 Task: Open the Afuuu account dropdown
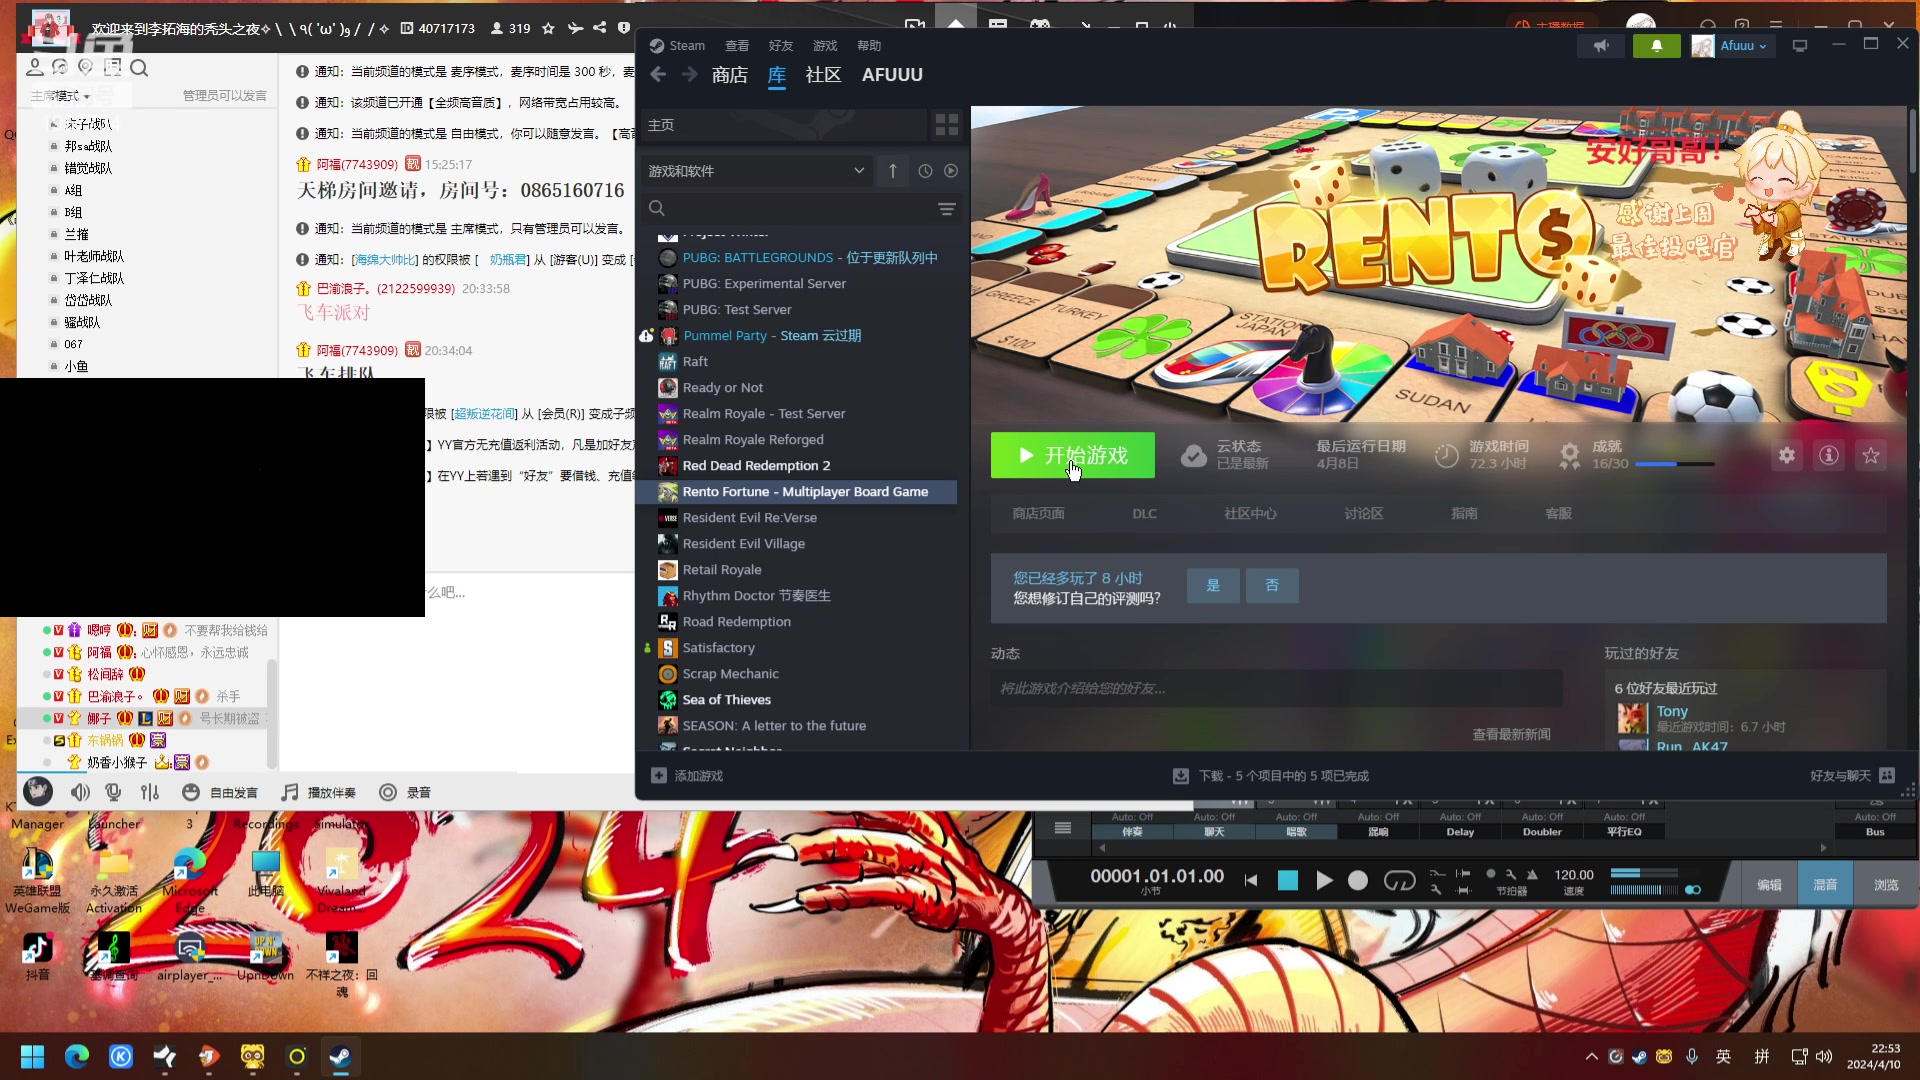(x=1733, y=46)
